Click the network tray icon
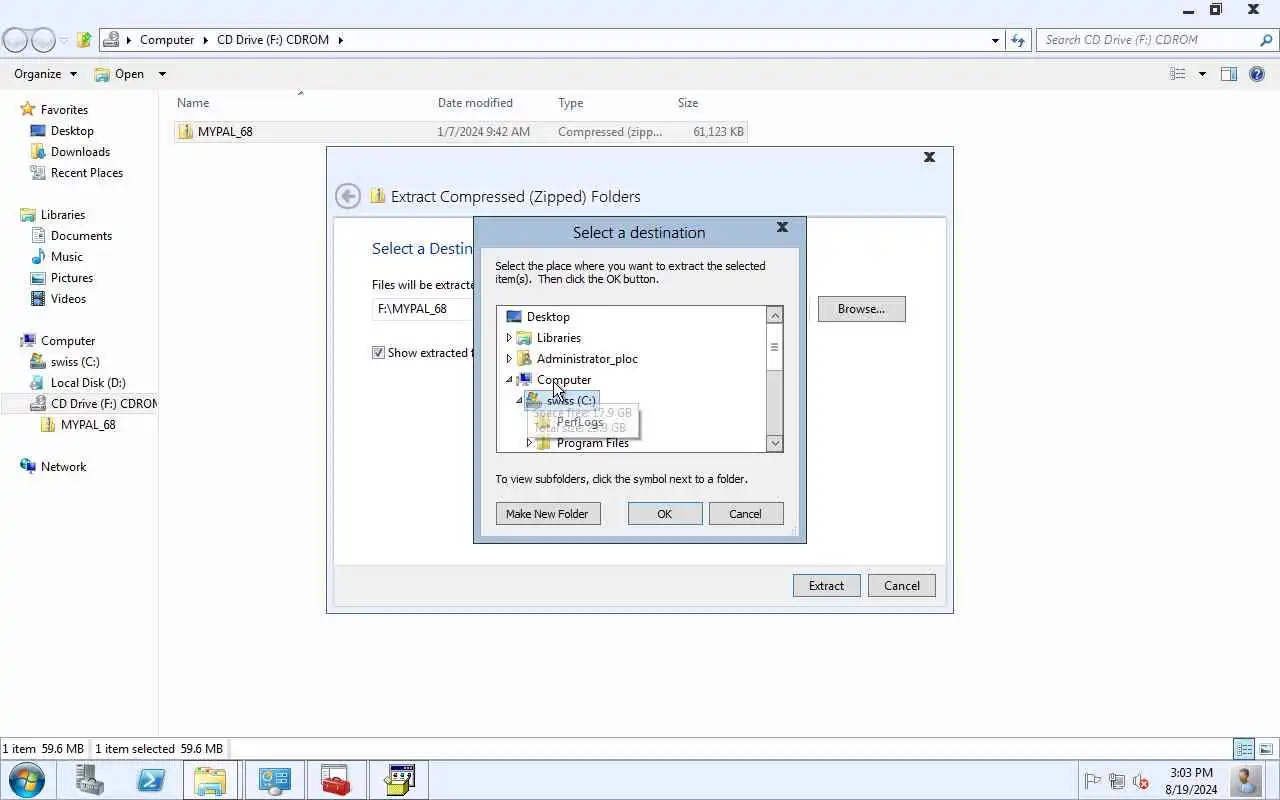This screenshot has width=1280, height=800. [1116, 781]
